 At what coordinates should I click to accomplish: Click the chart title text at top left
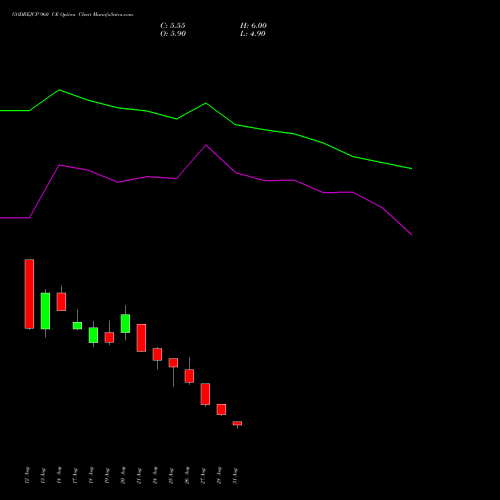(x=72, y=15)
